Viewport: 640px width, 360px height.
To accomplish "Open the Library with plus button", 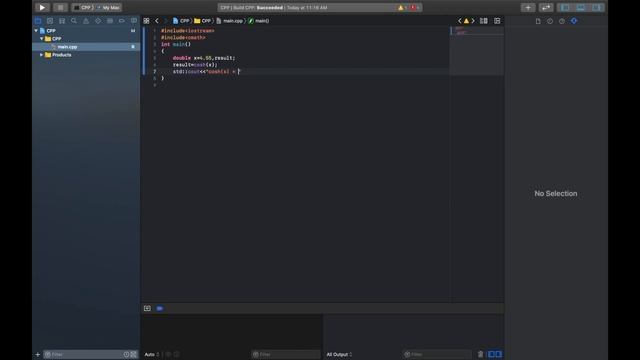I will (528, 7).
